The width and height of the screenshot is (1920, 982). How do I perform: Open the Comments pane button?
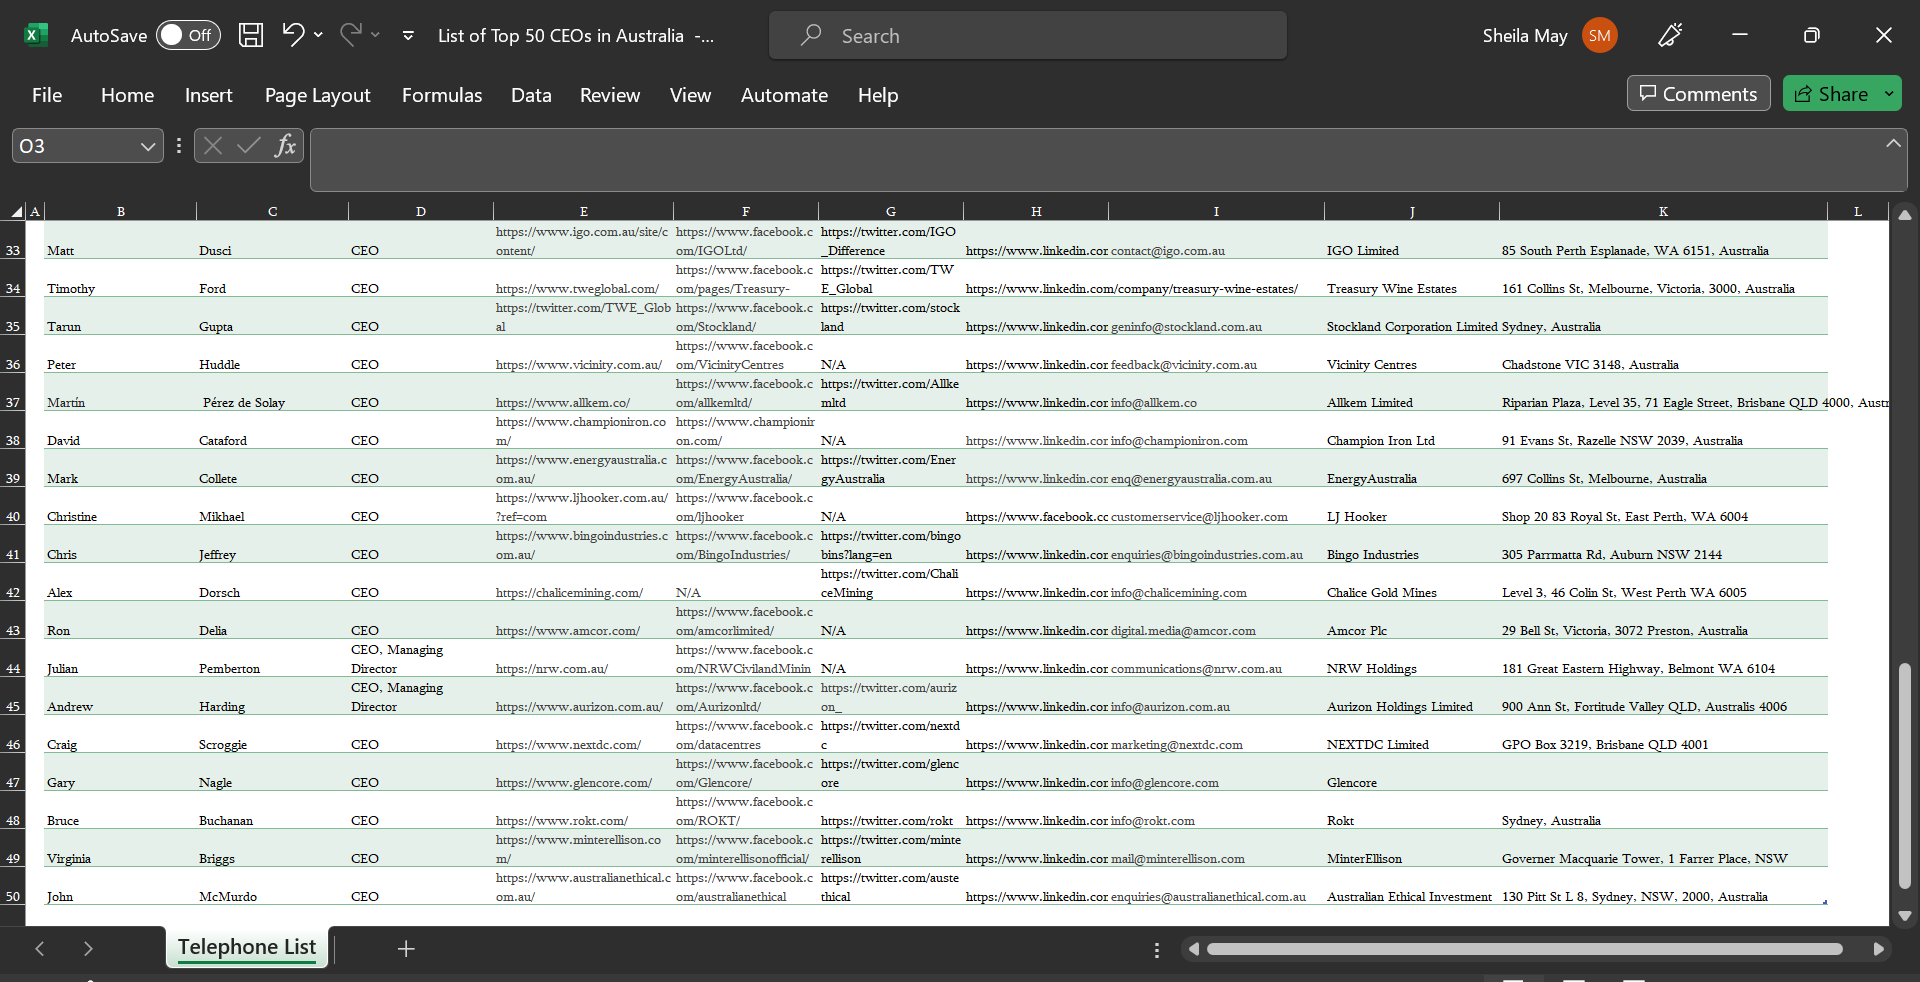1698,94
